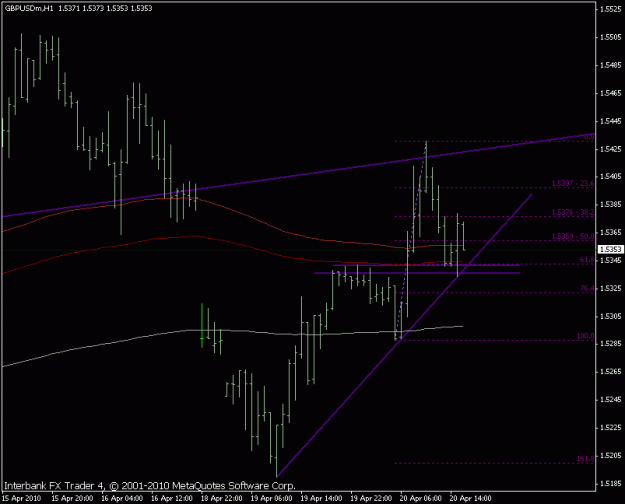Click the 1.5425 price axis label
The height and width of the screenshot is (504, 625).
coord(611,149)
